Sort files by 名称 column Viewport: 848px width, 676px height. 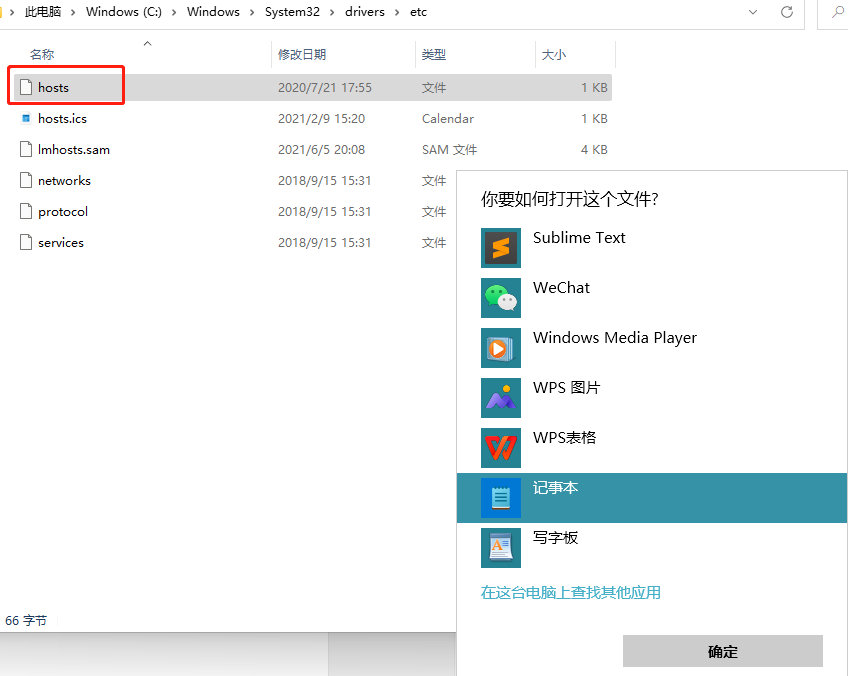[42, 54]
